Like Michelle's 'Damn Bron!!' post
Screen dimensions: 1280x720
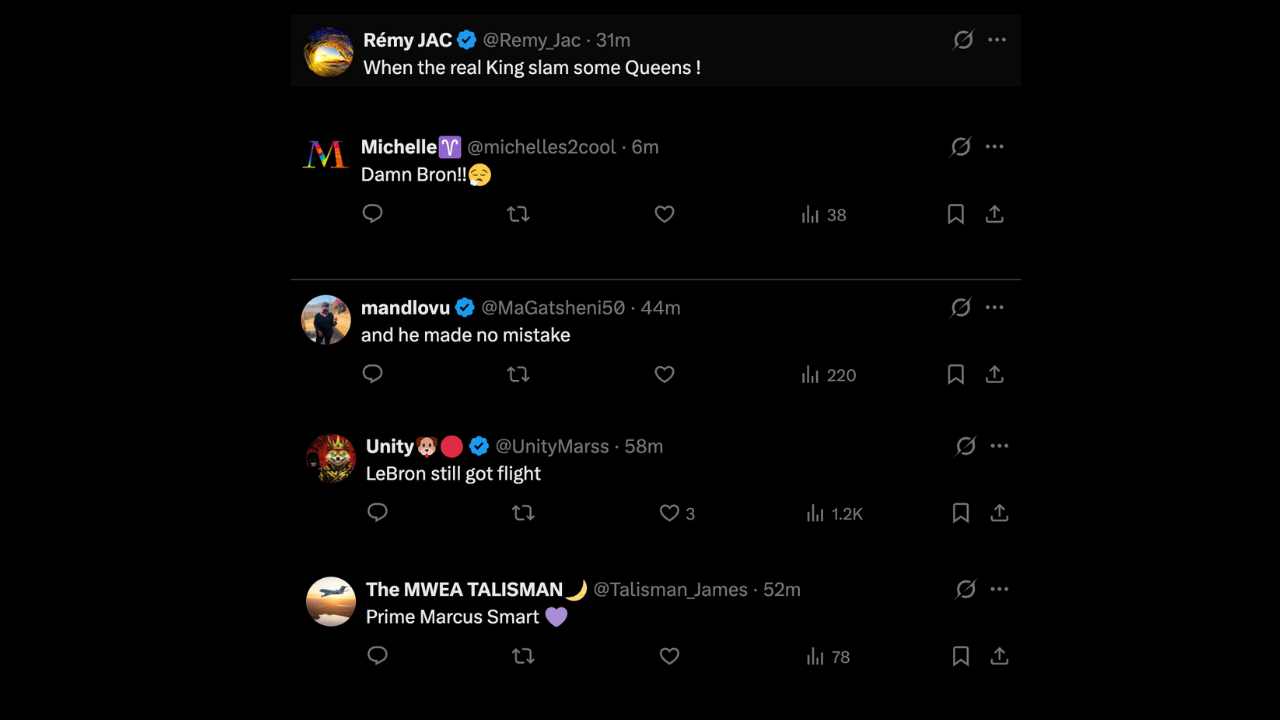[664, 214]
